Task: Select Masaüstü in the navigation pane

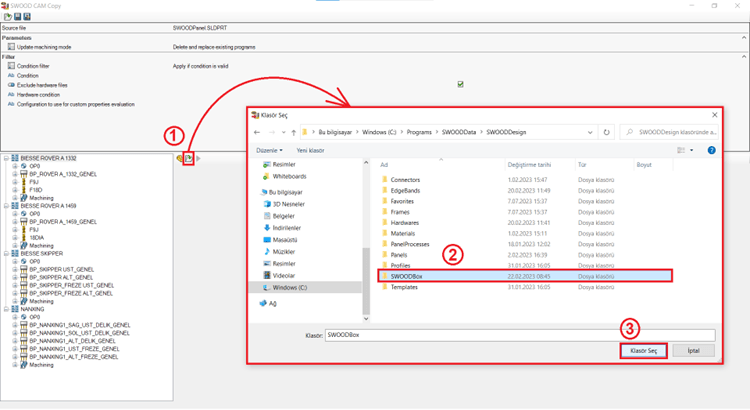Action: [285, 240]
